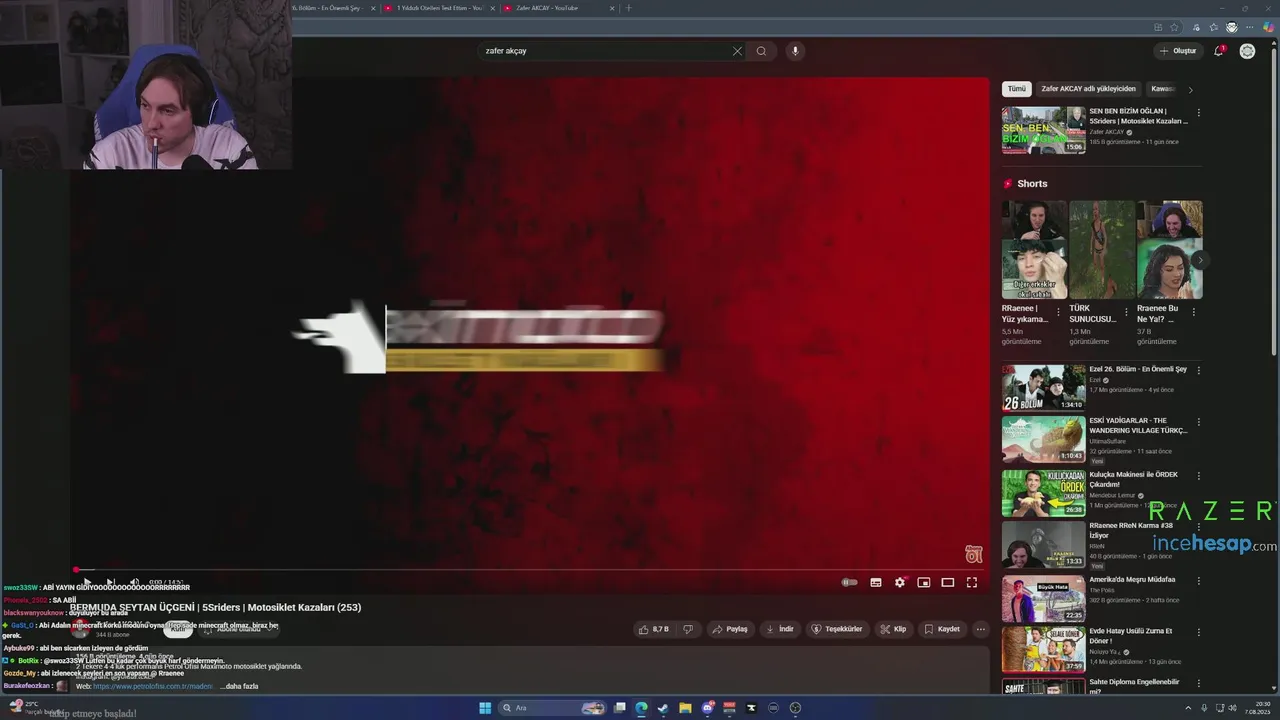
Task: Open options for Ezel 26. Bölüm video
Action: tap(1198, 370)
